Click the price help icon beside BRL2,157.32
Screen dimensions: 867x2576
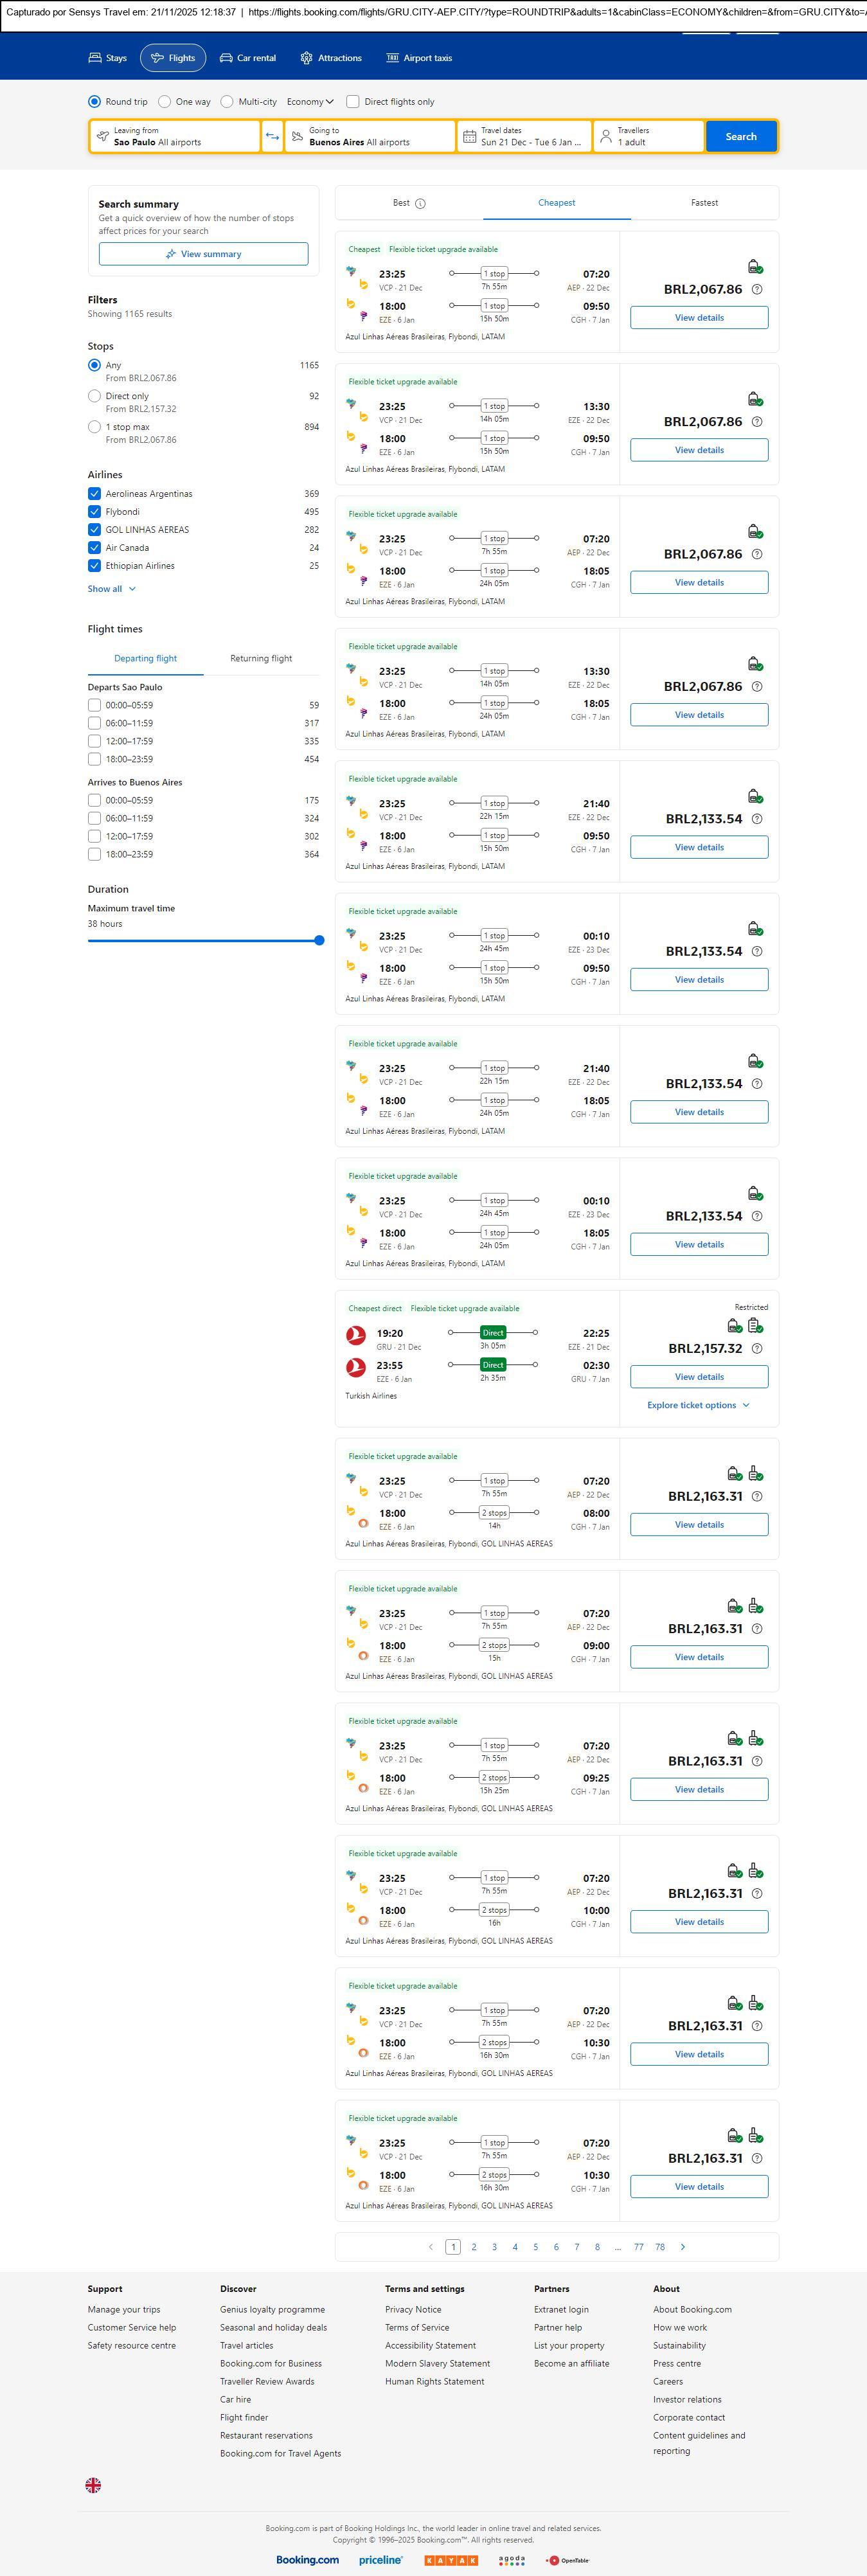[757, 1348]
